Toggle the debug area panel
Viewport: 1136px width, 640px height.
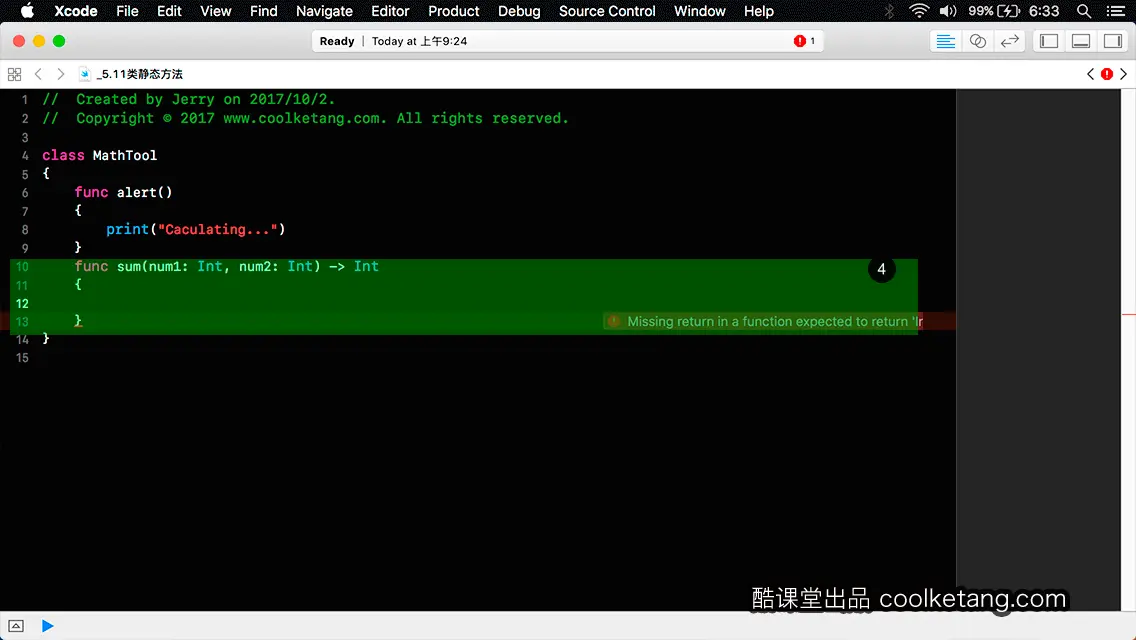1081,41
